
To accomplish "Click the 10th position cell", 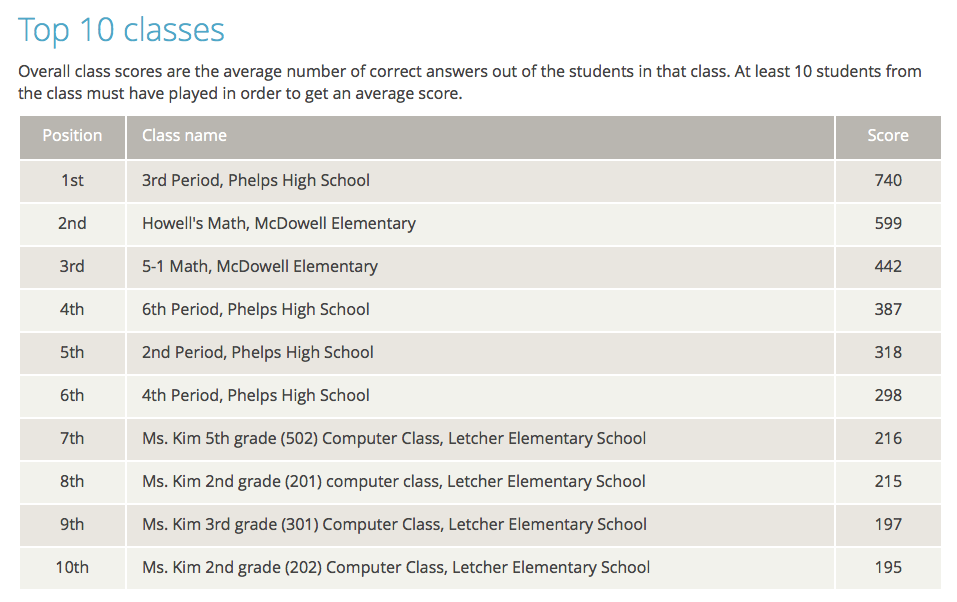I will point(72,568).
